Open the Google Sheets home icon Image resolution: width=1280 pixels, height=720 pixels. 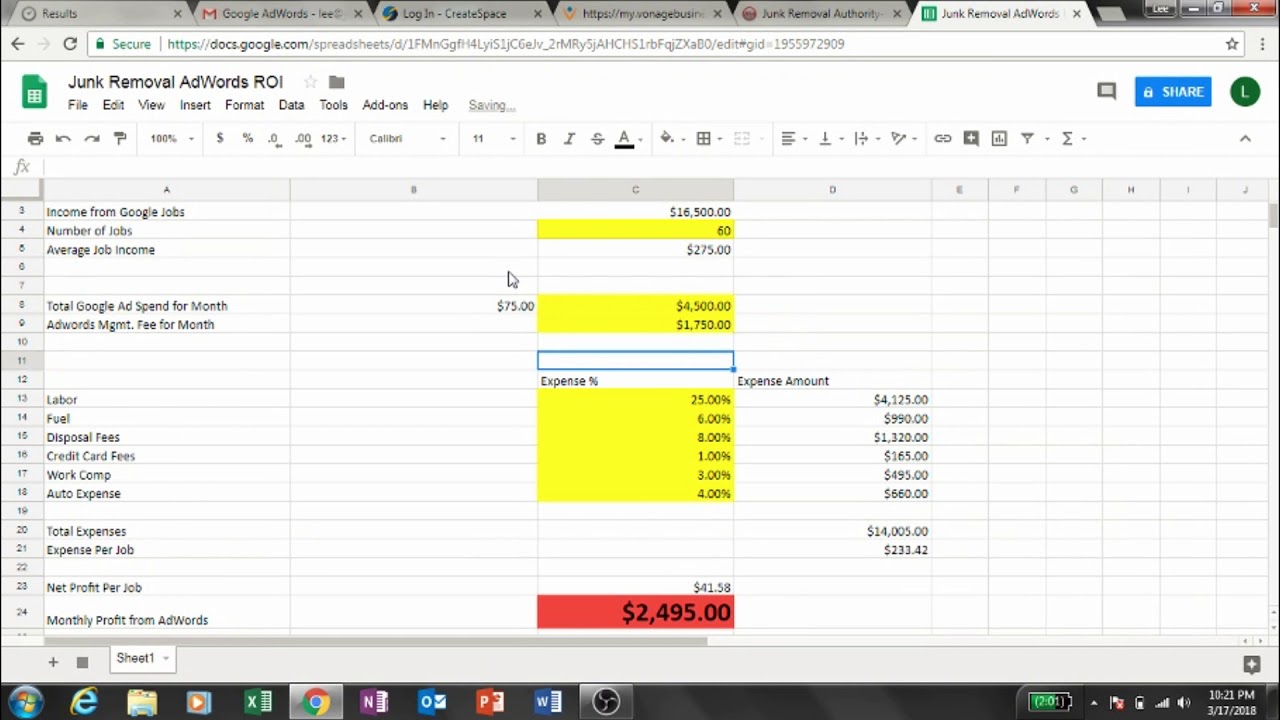(x=35, y=93)
